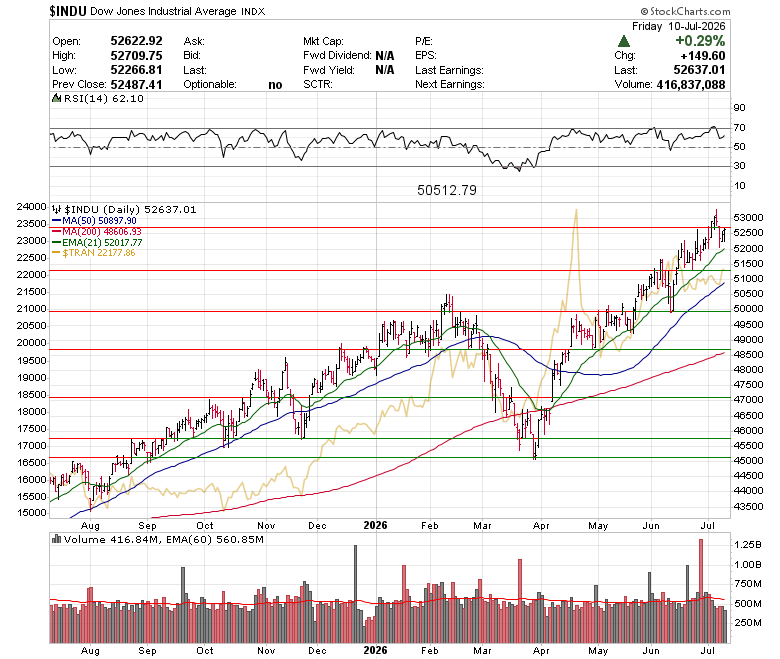The width and height of the screenshot is (780, 659).
Task: Click the Last value 52637.01 in header
Action: coord(699,70)
